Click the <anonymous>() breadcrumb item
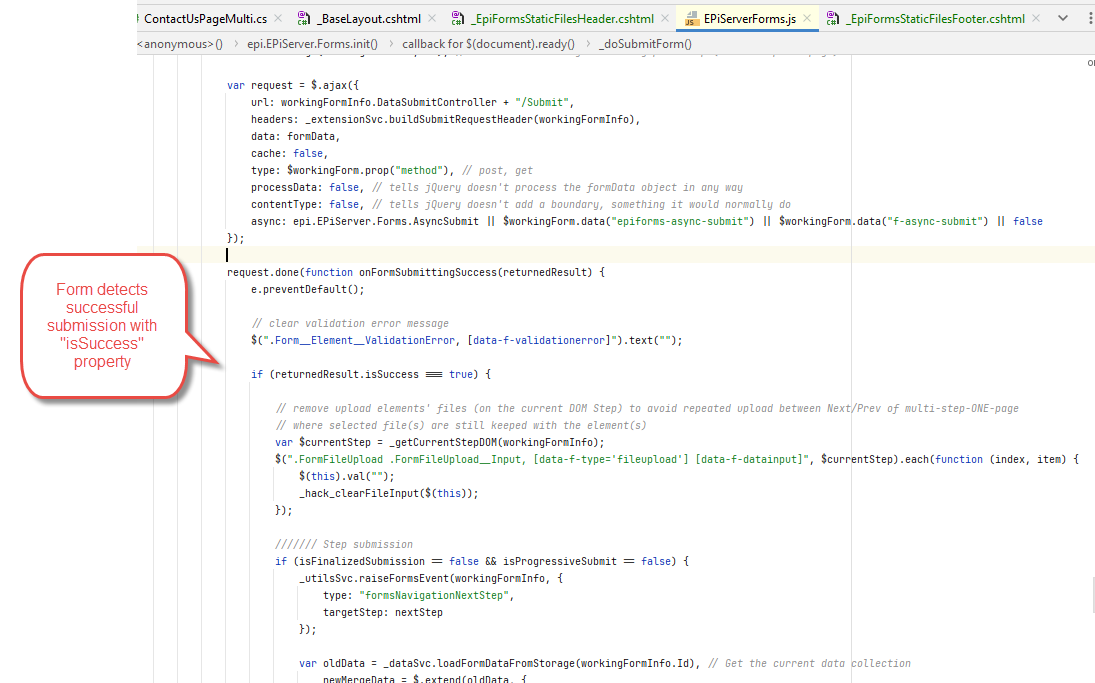The image size is (1095, 683). 180,44
